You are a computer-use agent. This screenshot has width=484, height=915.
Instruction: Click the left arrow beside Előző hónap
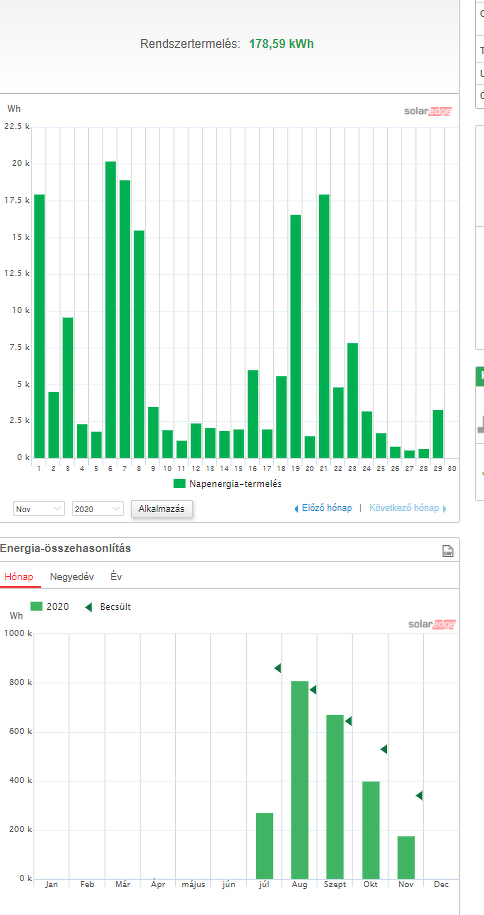(x=296, y=508)
